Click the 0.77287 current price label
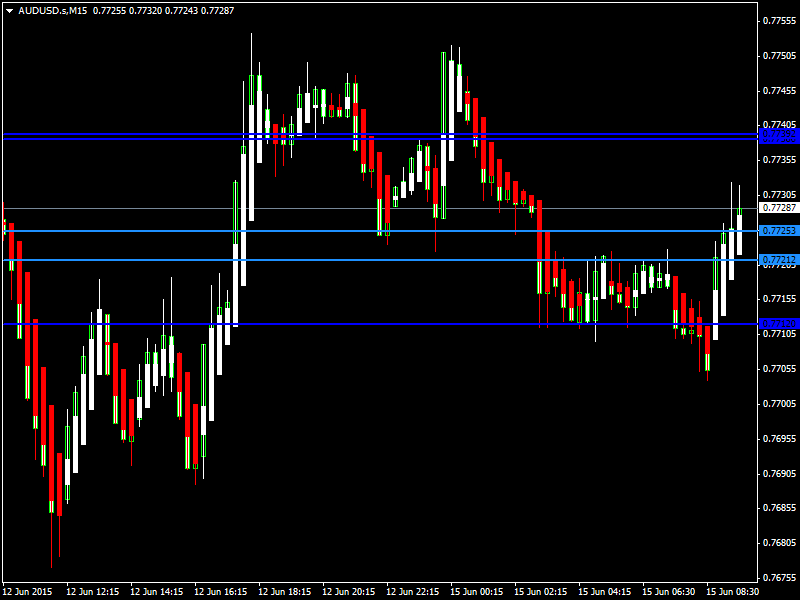The image size is (800, 600). 779,208
